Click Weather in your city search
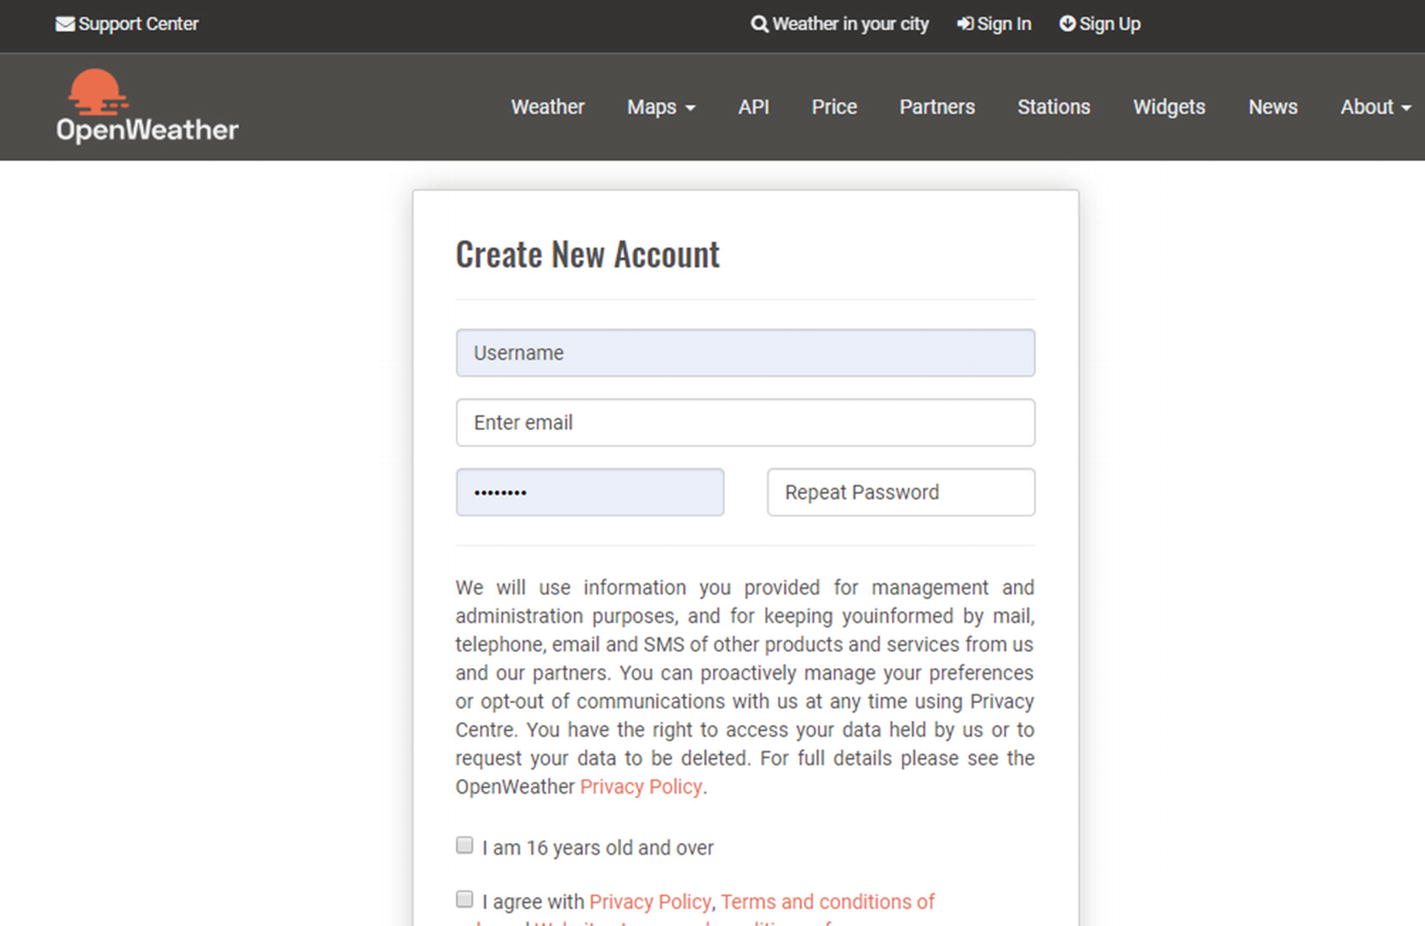Screen dimensions: 1425x926 click(x=840, y=24)
